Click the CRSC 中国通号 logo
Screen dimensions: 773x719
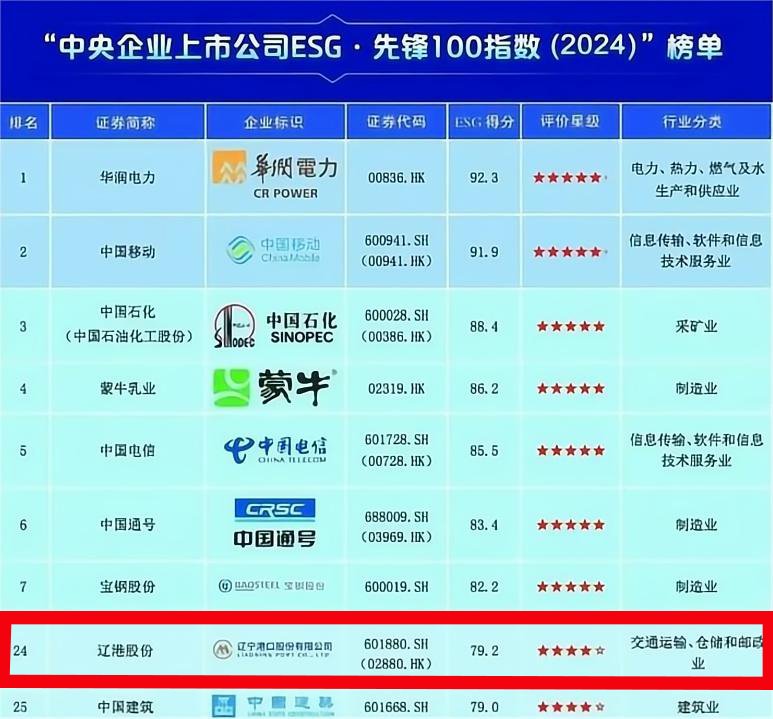pyautogui.click(x=275, y=523)
